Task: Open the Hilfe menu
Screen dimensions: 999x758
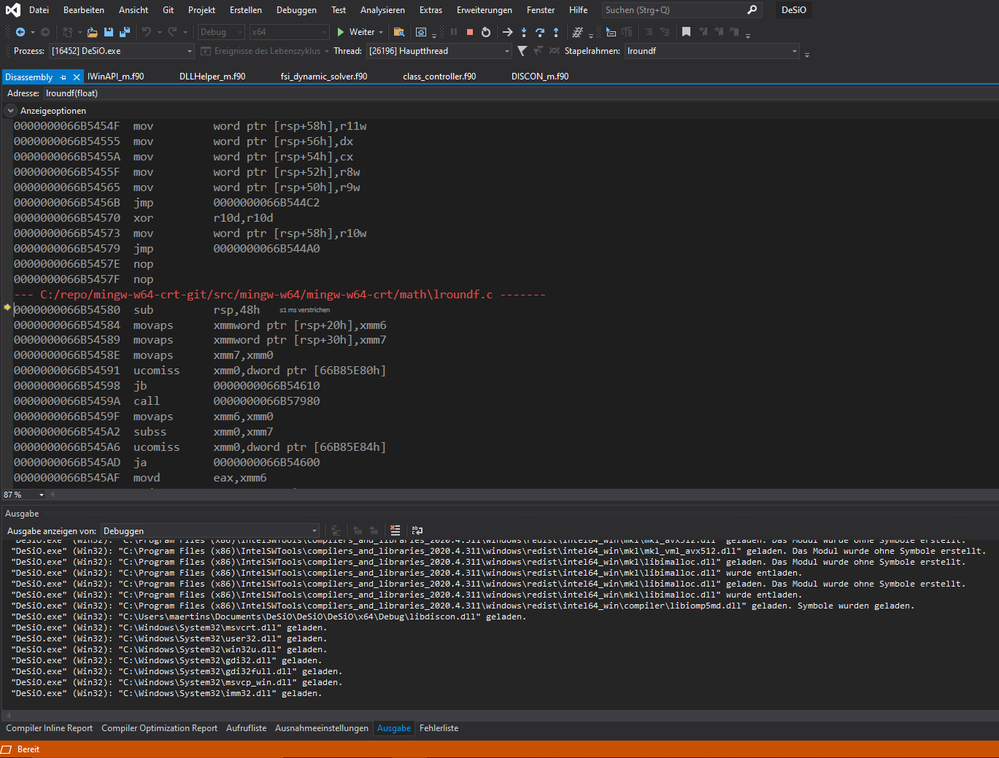Action: 579,10
